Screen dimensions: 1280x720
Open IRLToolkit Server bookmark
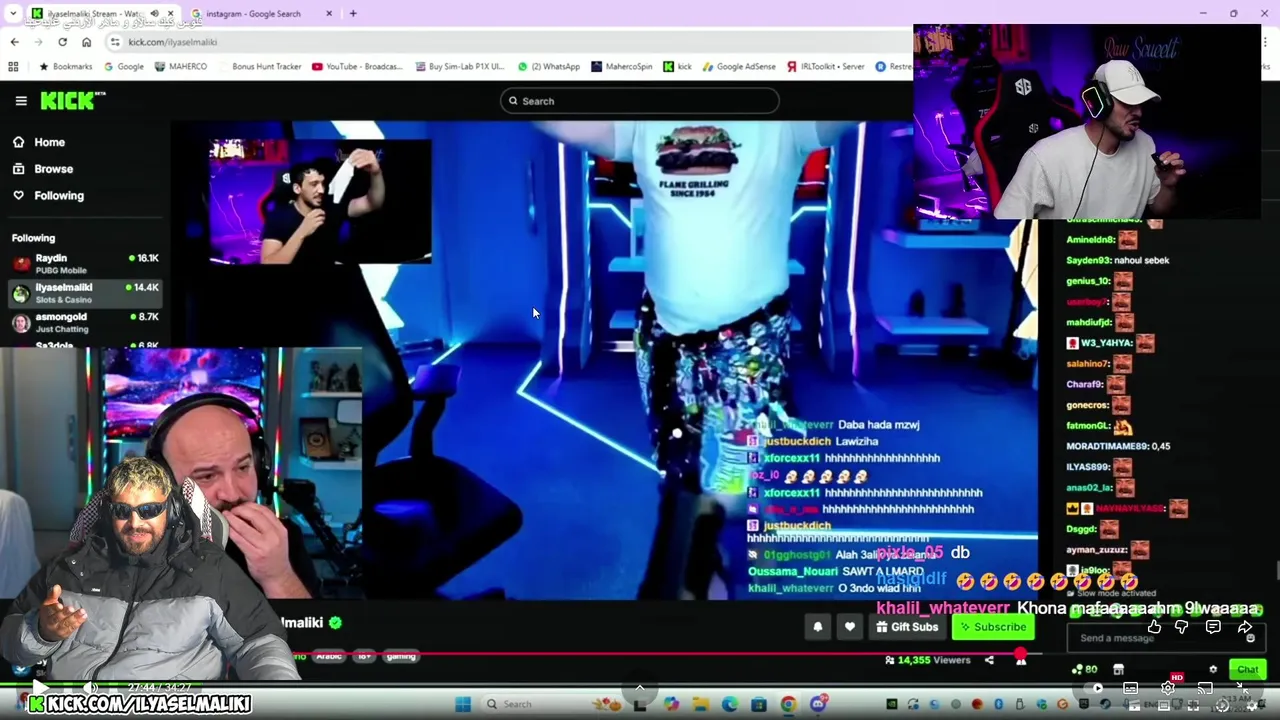825,67
